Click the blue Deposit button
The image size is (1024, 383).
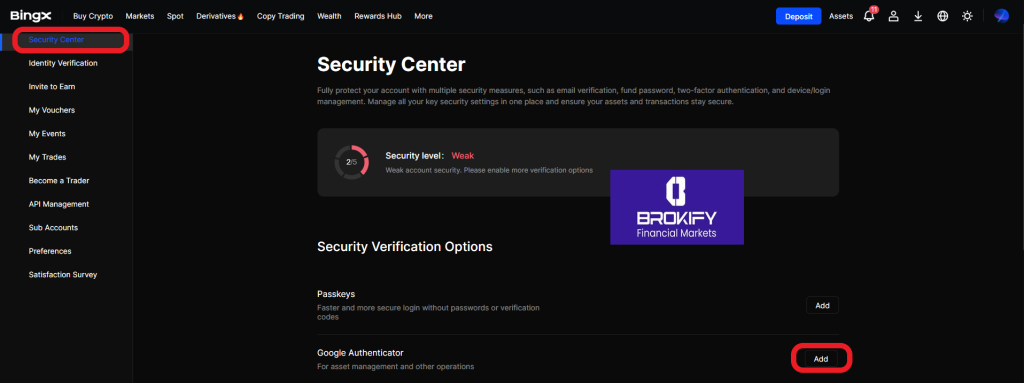pyautogui.click(x=798, y=16)
